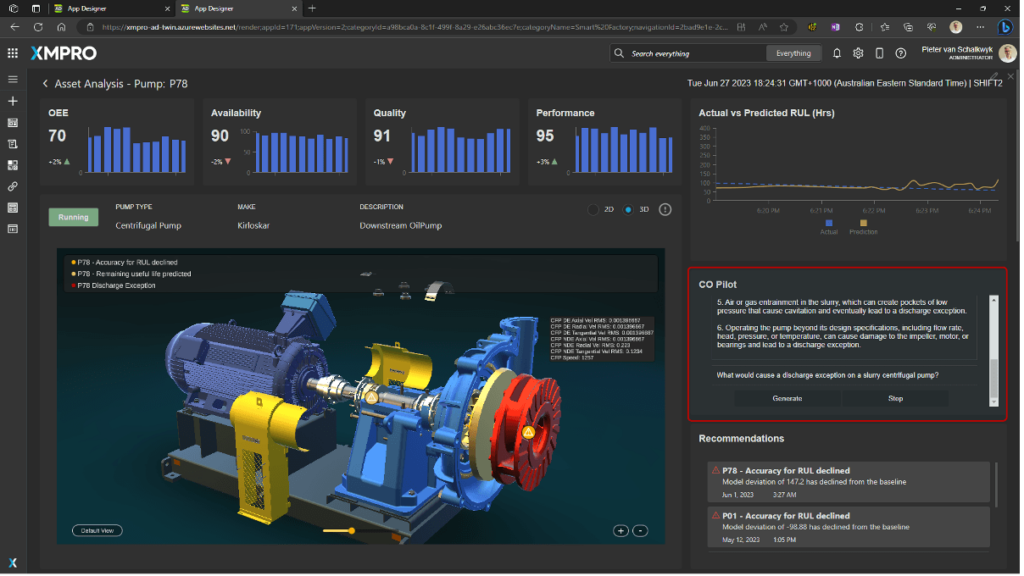Select the 2D view radio button
The height and width of the screenshot is (576, 1024).
click(x=593, y=210)
